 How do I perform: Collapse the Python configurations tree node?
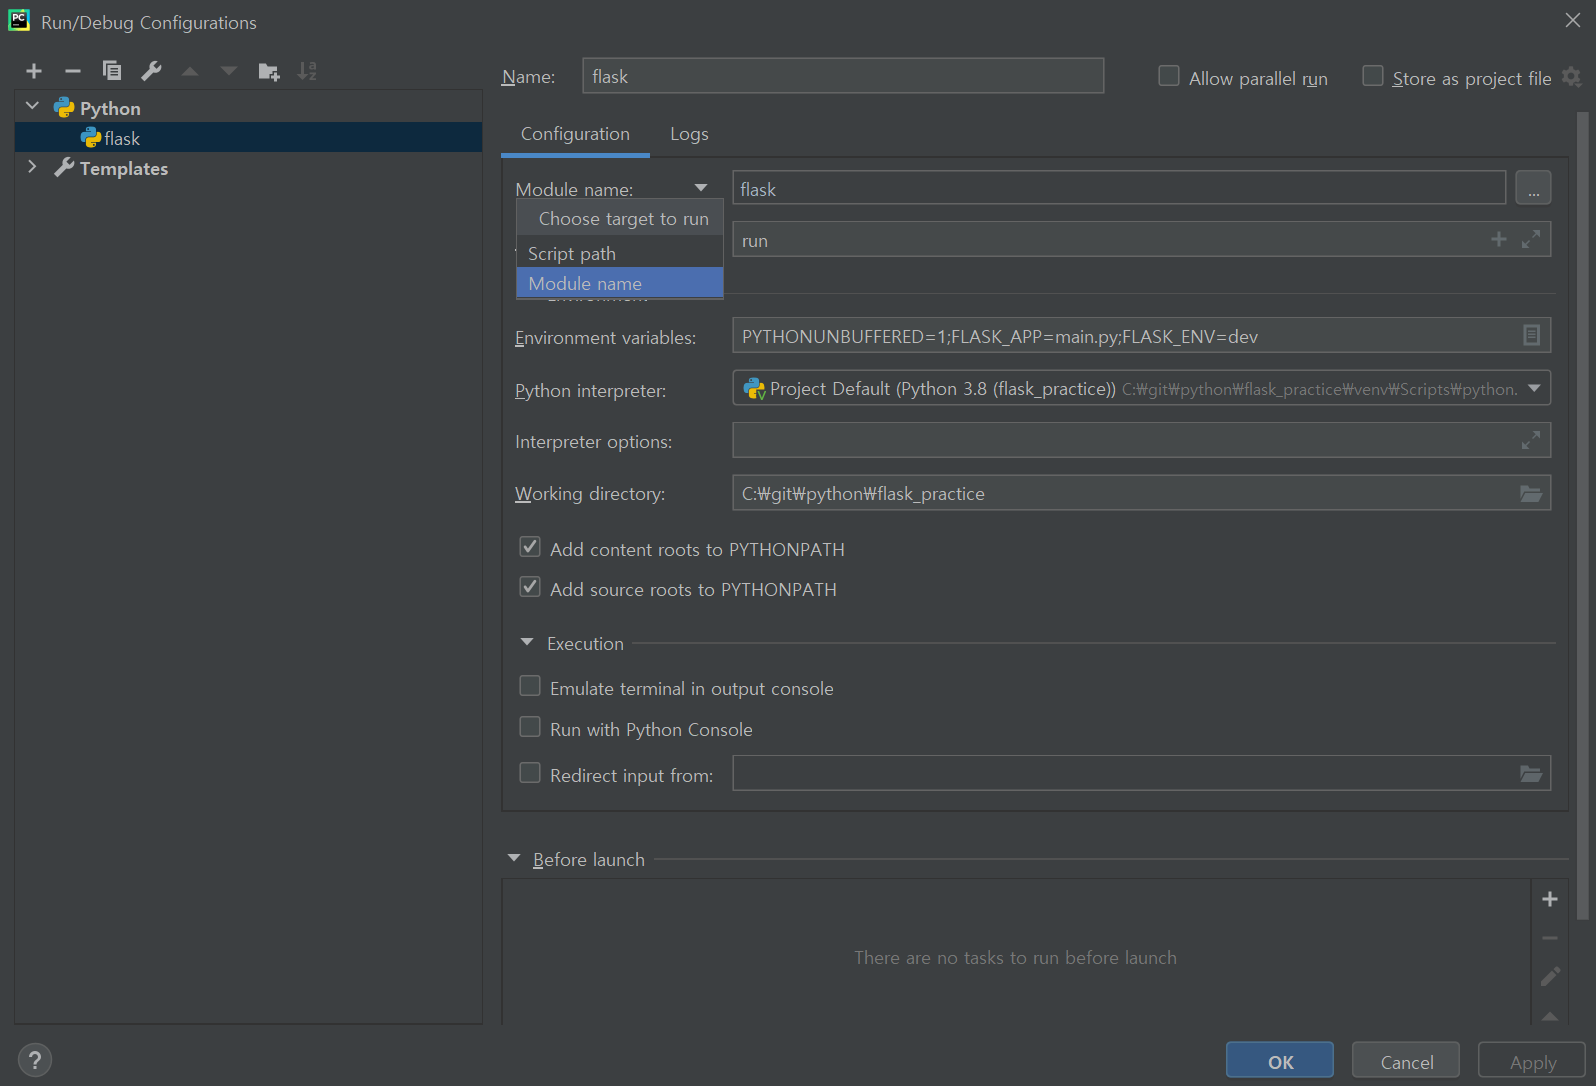click(33, 106)
